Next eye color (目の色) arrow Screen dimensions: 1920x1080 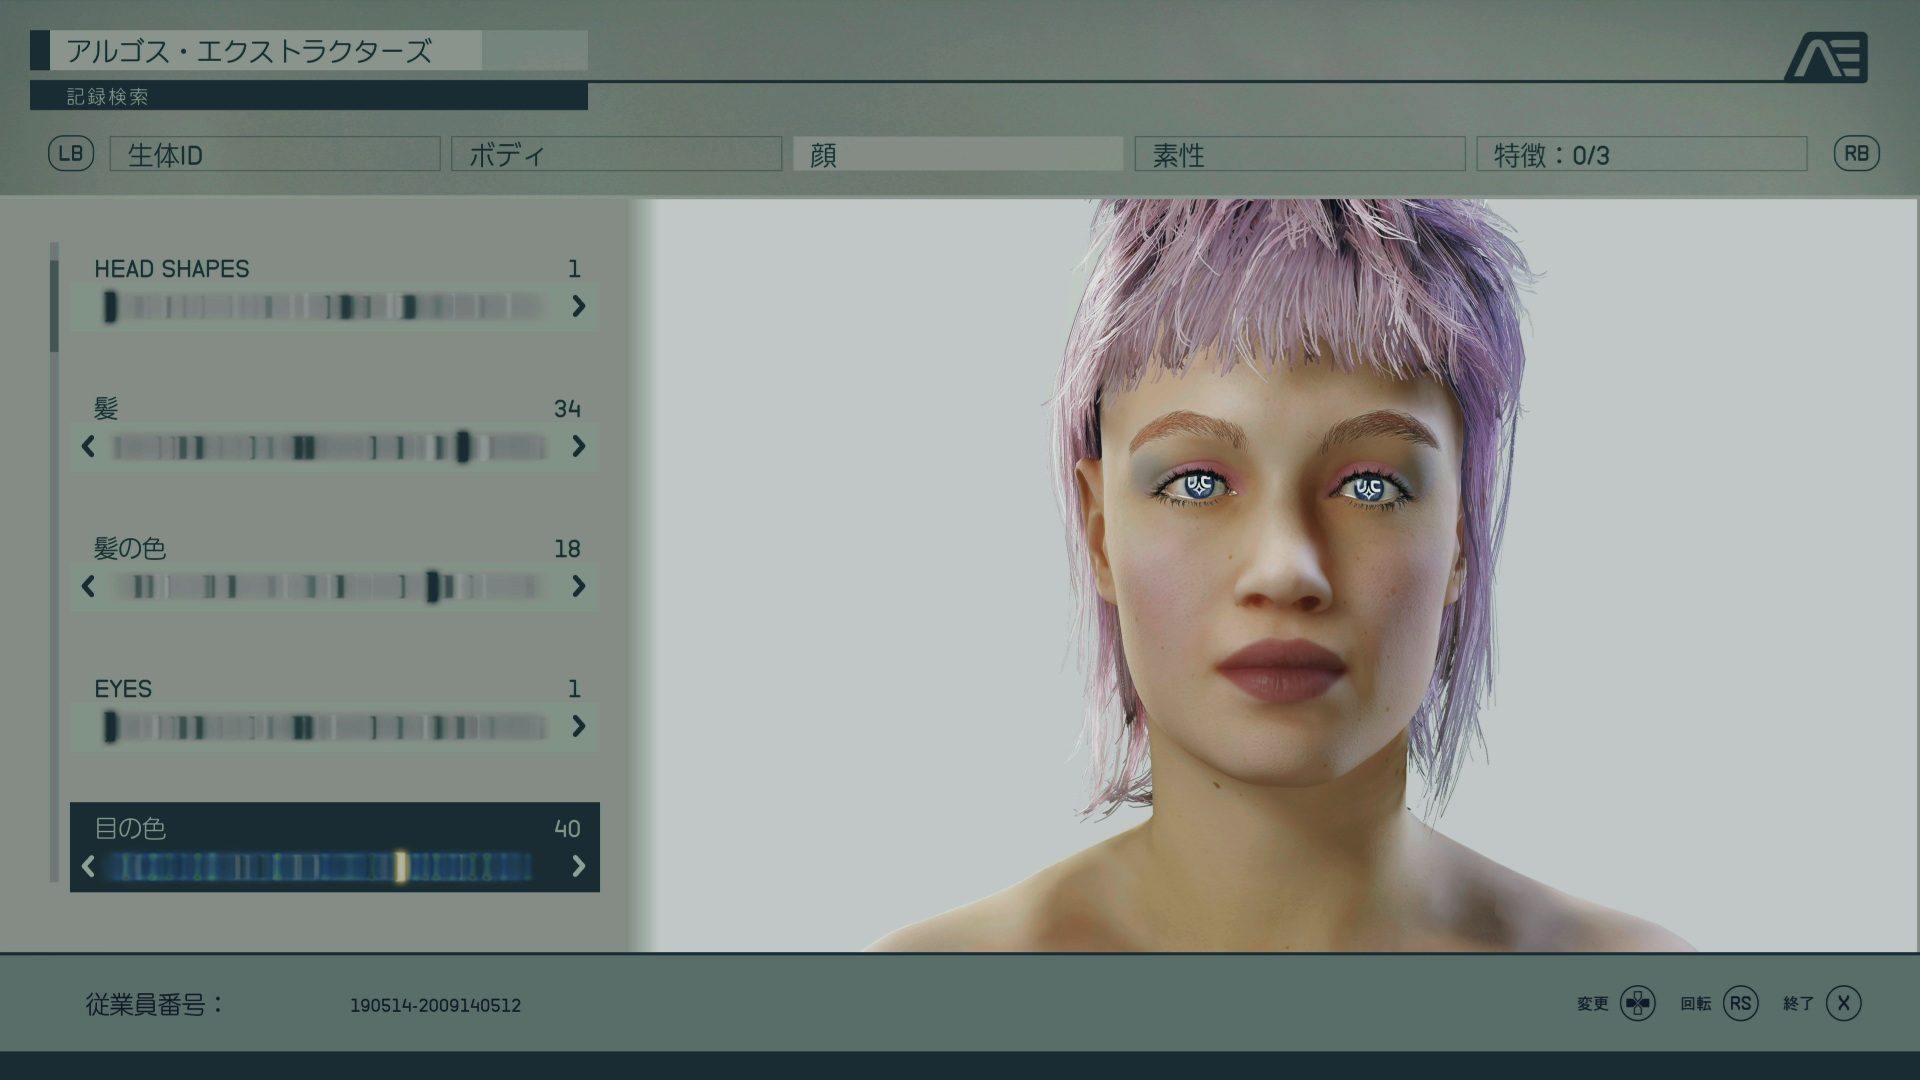[578, 866]
